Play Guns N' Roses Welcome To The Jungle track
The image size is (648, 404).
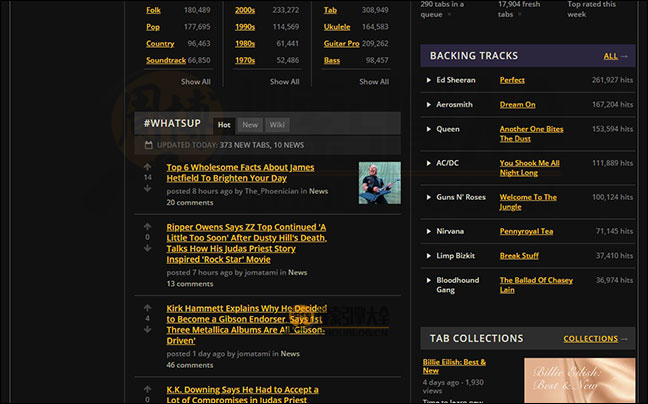tap(429, 197)
